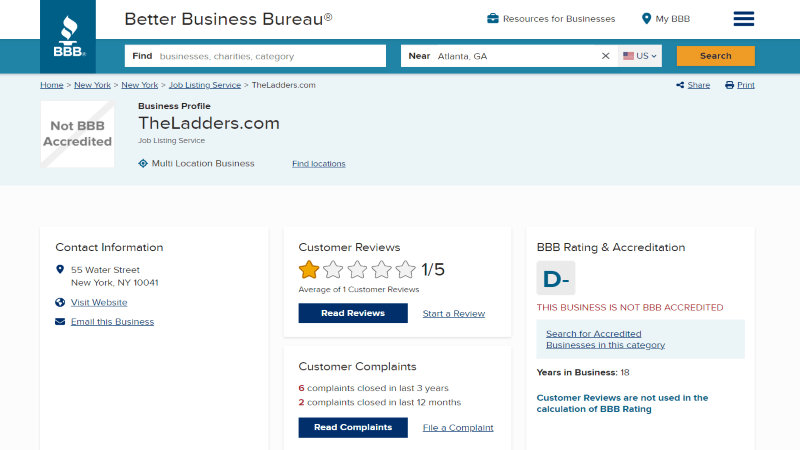
Task: Click Read Complaints button
Action: (x=353, y=428)
